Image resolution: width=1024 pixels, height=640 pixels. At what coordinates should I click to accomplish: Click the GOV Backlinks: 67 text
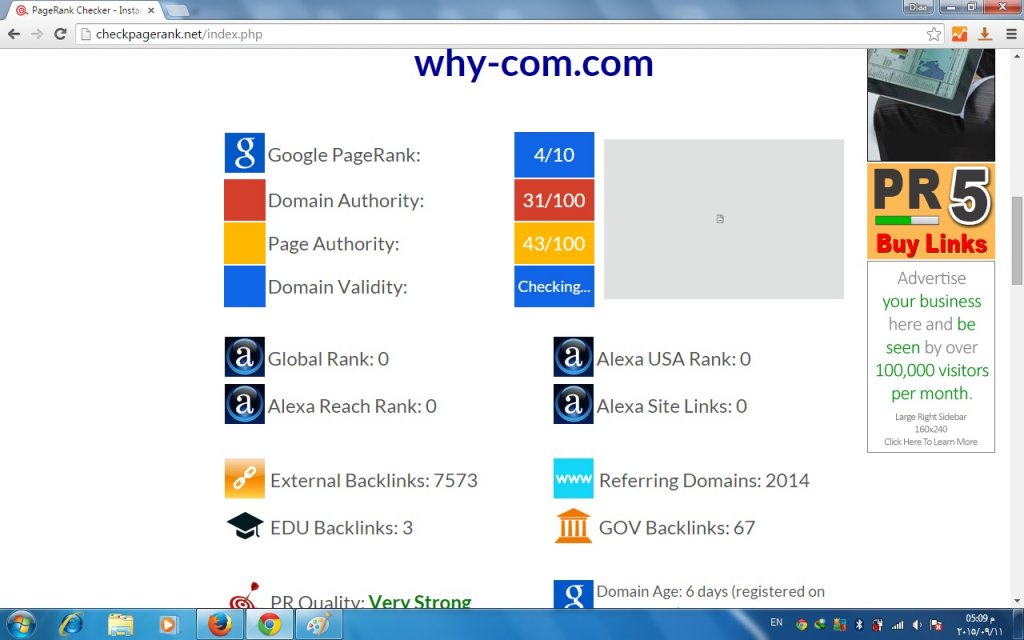pyautogui.click(x=677, y=528)
